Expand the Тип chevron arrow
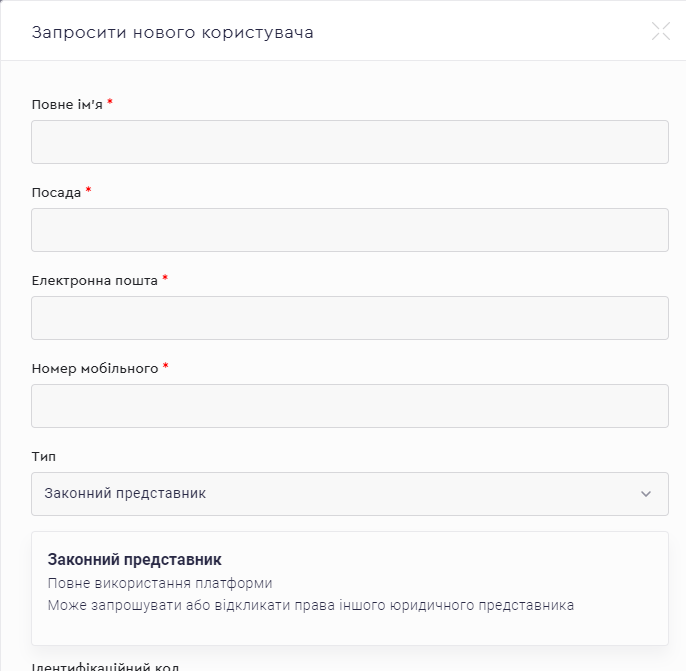The width and height of the screenshot is (686, 671). [x=646, y=494]
